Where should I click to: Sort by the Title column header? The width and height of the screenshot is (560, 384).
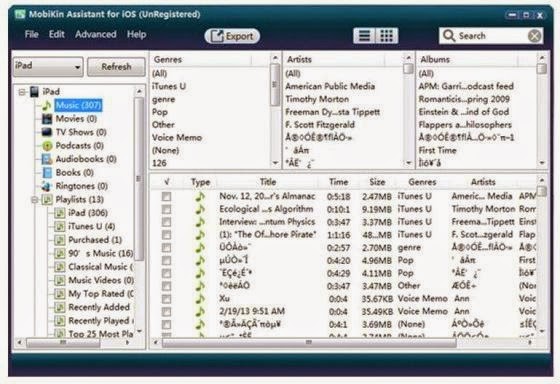[268, 182]
